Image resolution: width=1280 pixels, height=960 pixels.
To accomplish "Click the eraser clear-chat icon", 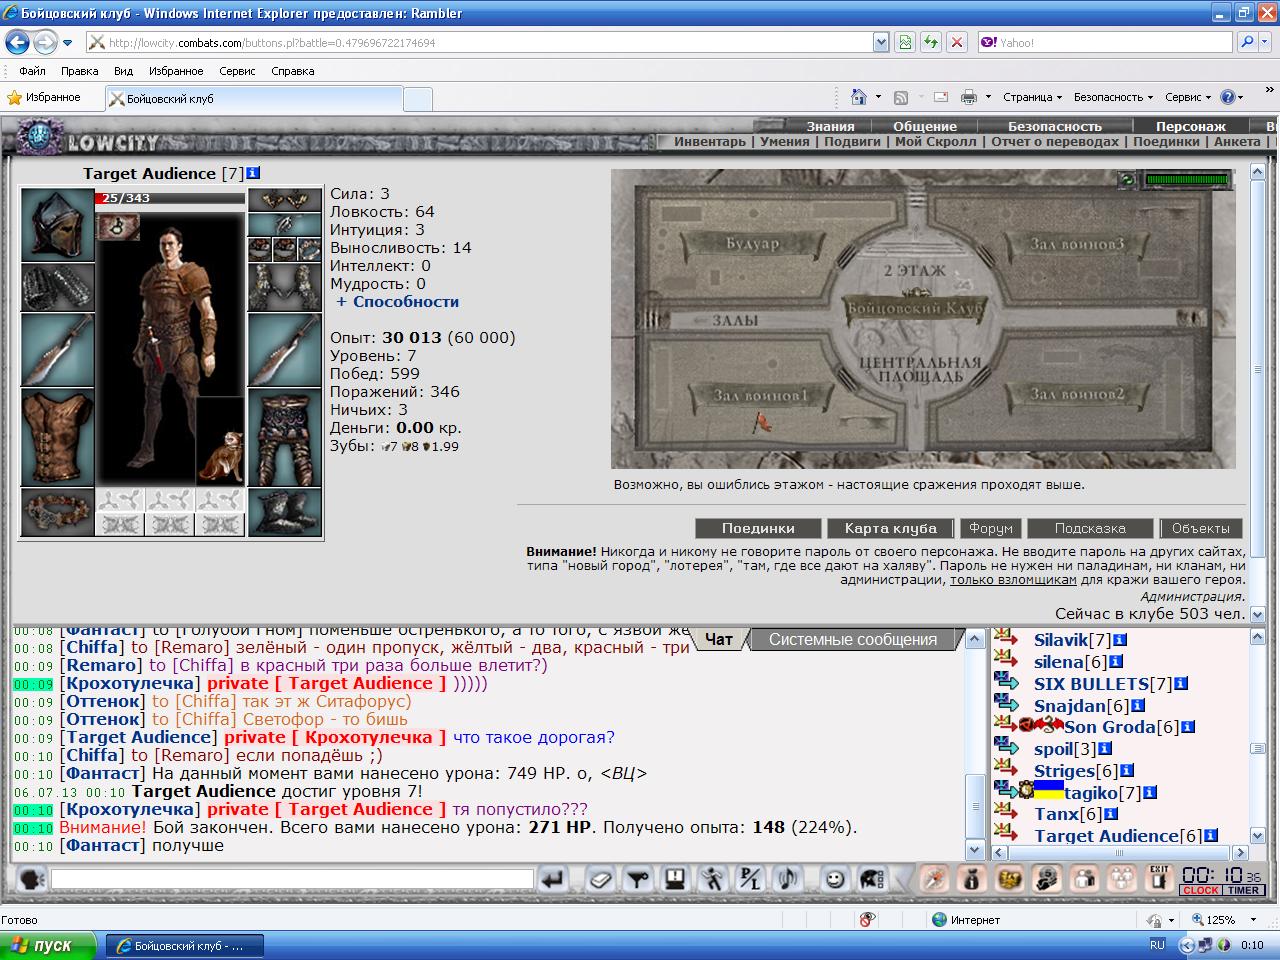I will pos(600,879).
